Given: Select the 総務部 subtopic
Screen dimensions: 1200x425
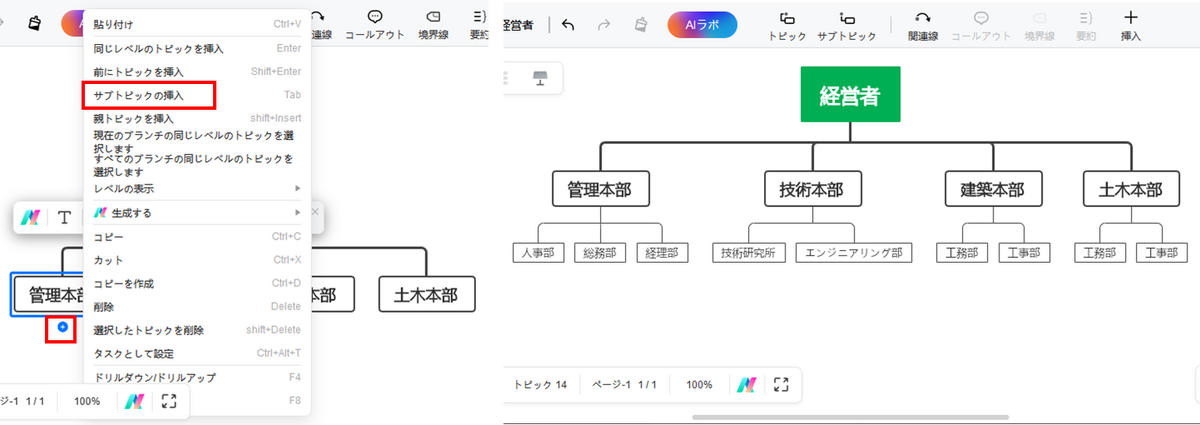Looking at the screenshot, I should [600, 253].
